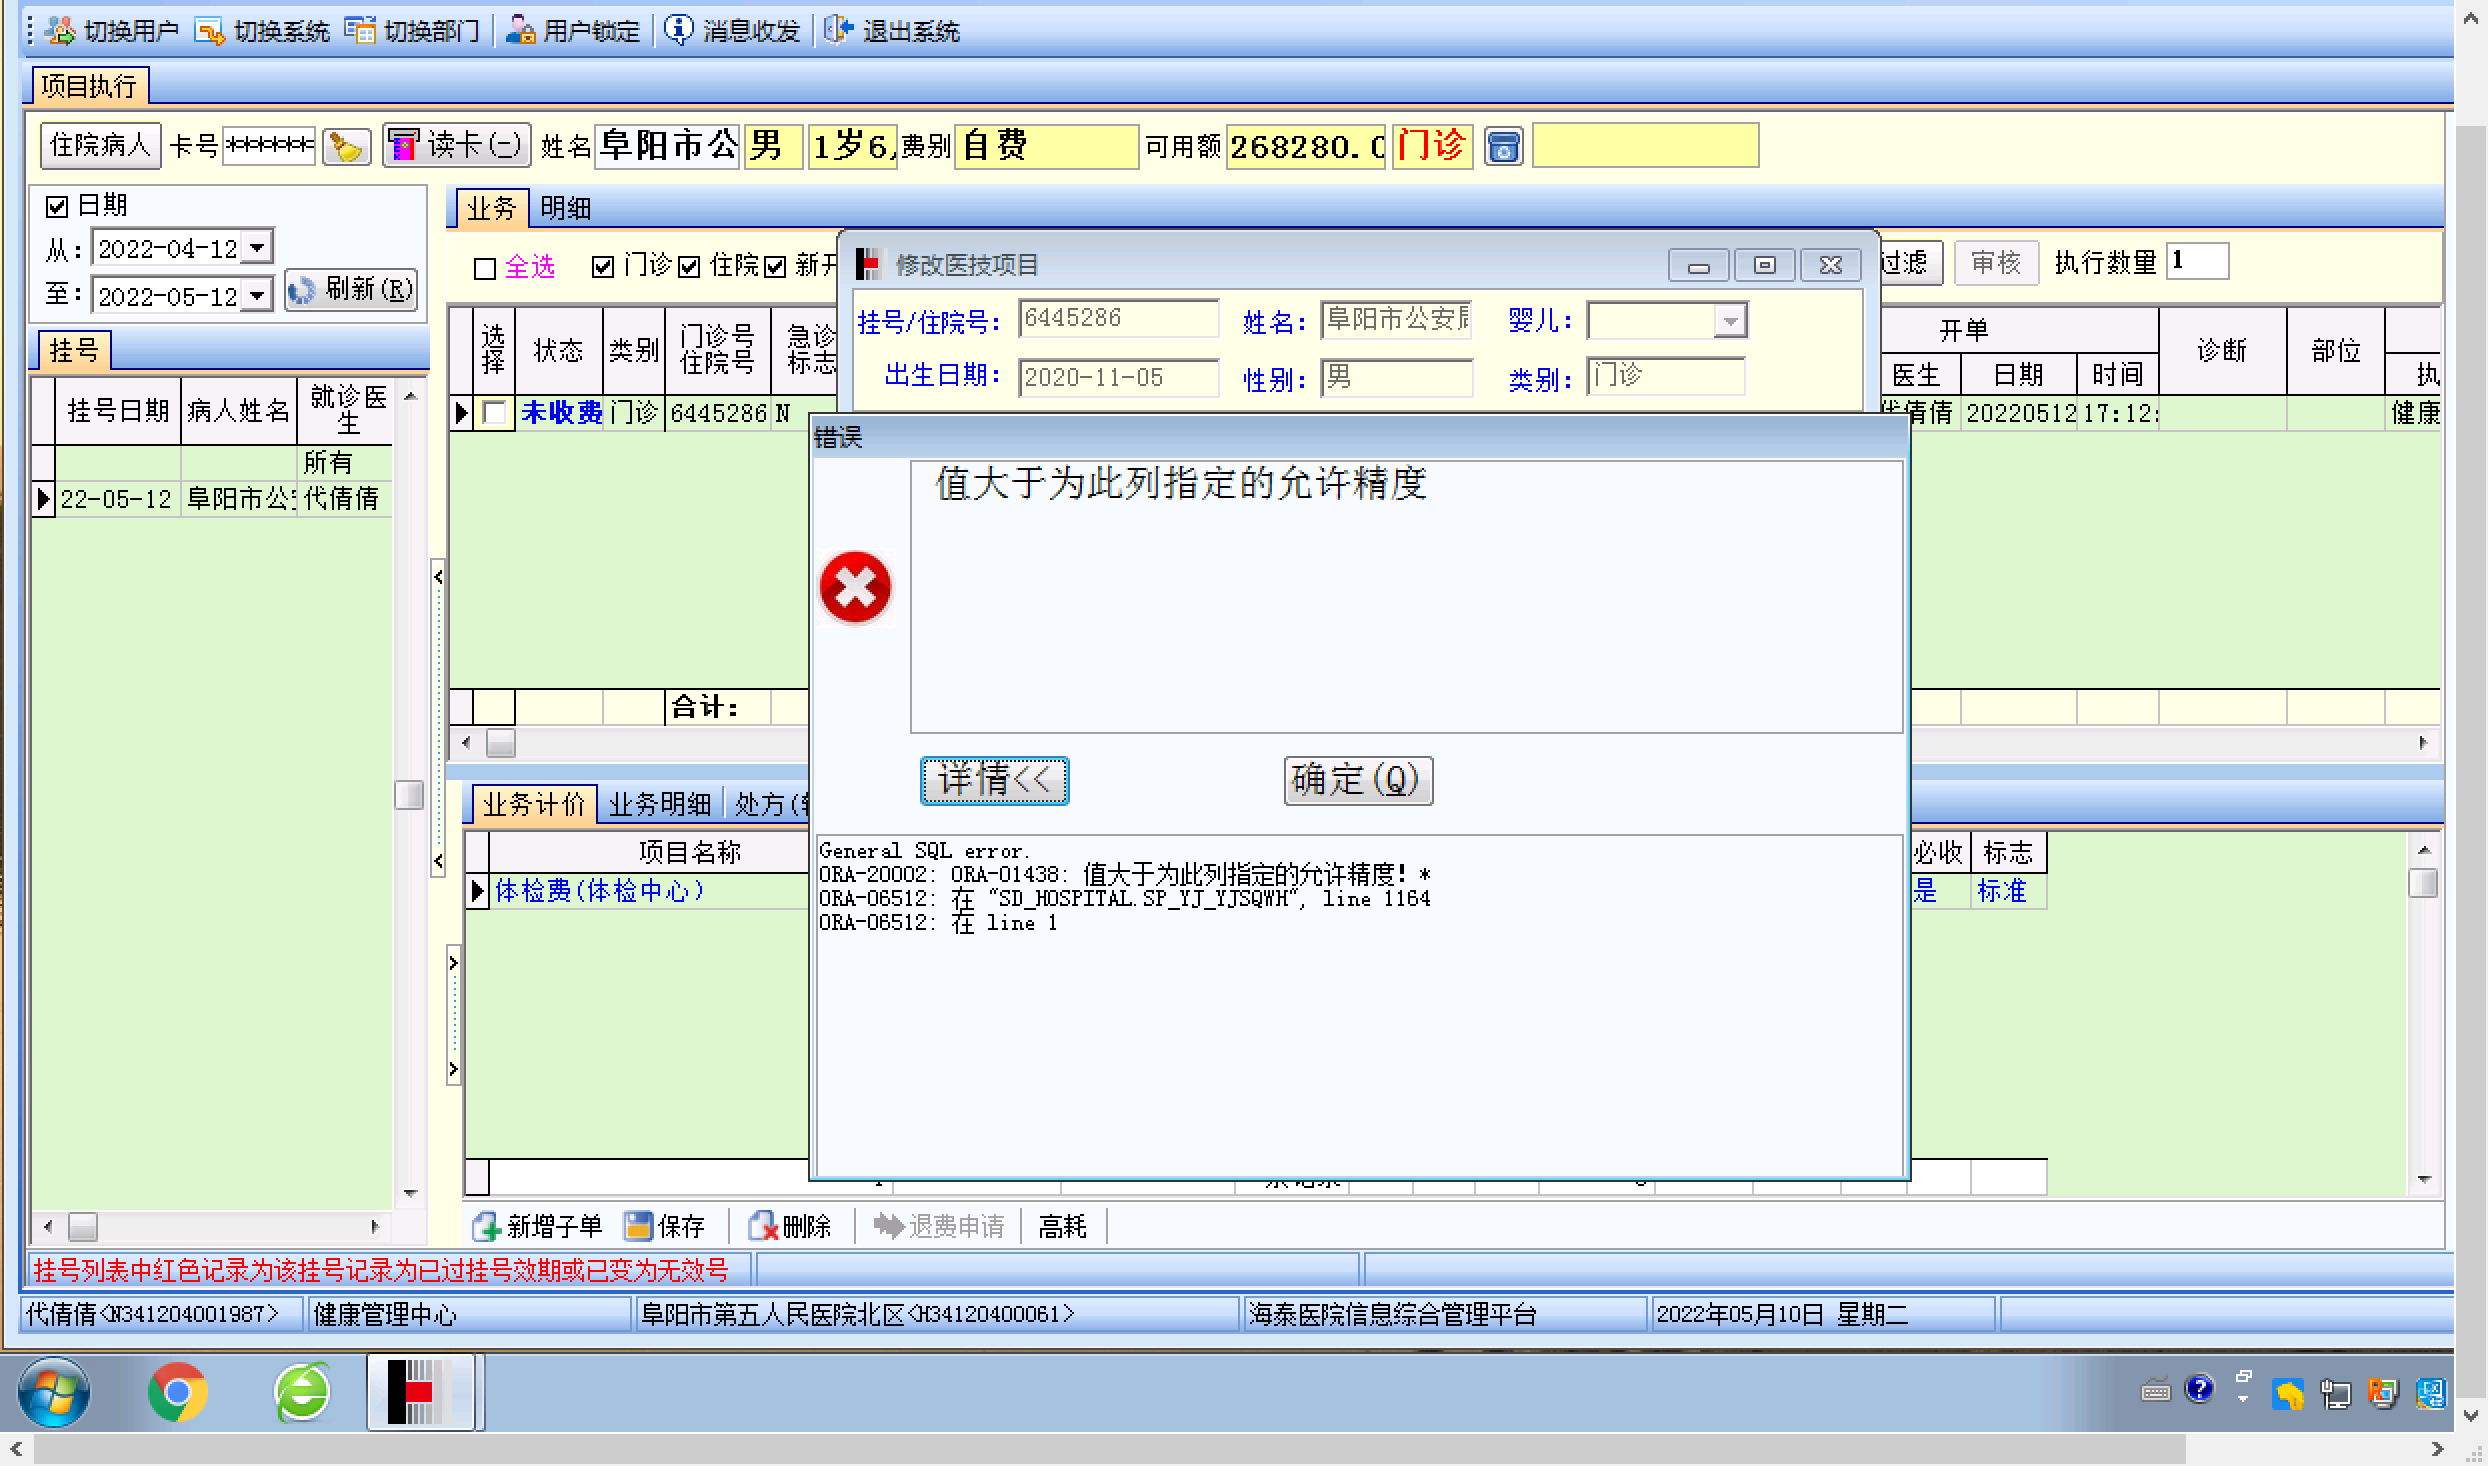2488x1466 pixels.
Task: Toggle the 日期 checkbox
Action: (x=57, y=207)
